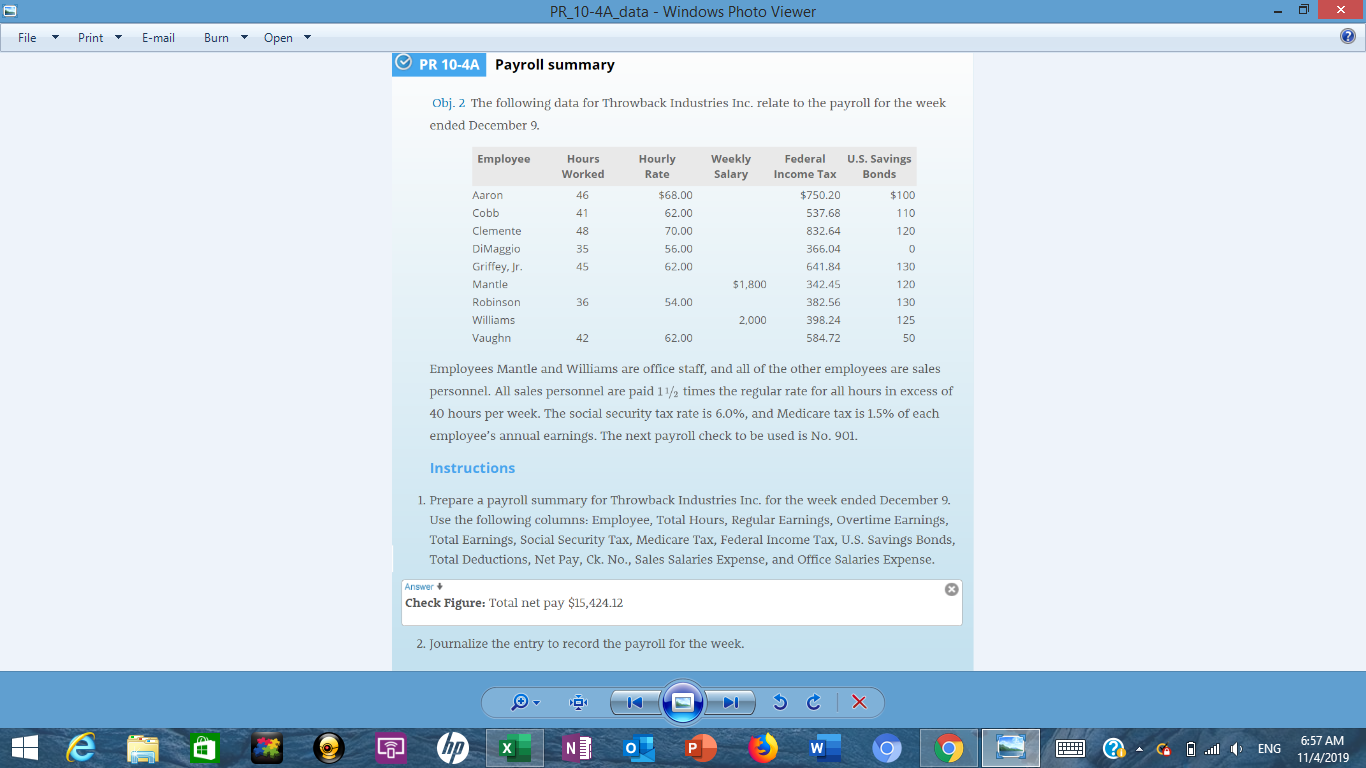Click the Instructions heading
The width and height of the screenshot is (1366, 768).
[472, 468]
